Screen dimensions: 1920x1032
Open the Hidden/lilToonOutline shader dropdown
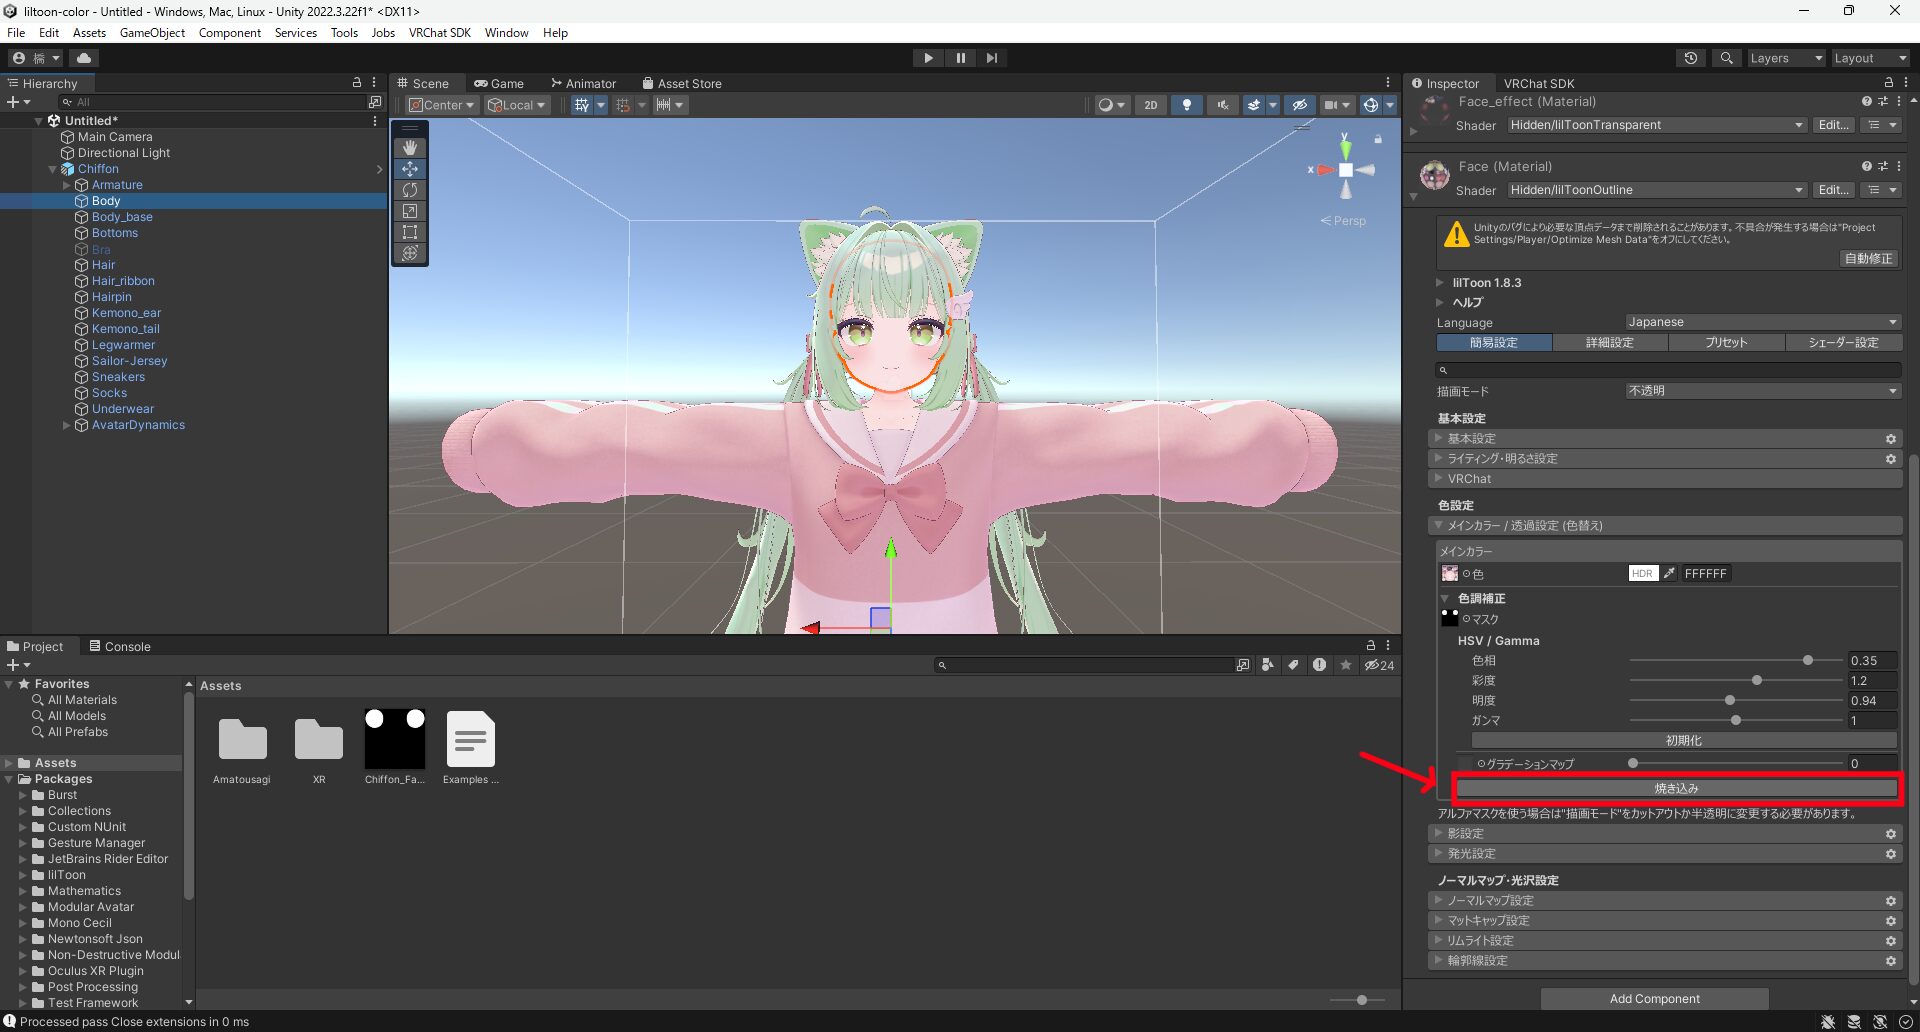[1655, 189]
